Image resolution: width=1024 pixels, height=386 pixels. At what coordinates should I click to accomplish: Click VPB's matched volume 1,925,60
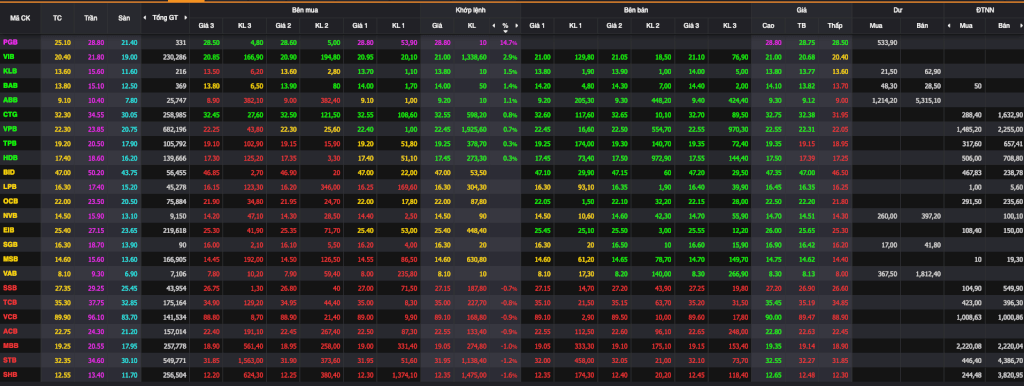[x=475, y=129]
